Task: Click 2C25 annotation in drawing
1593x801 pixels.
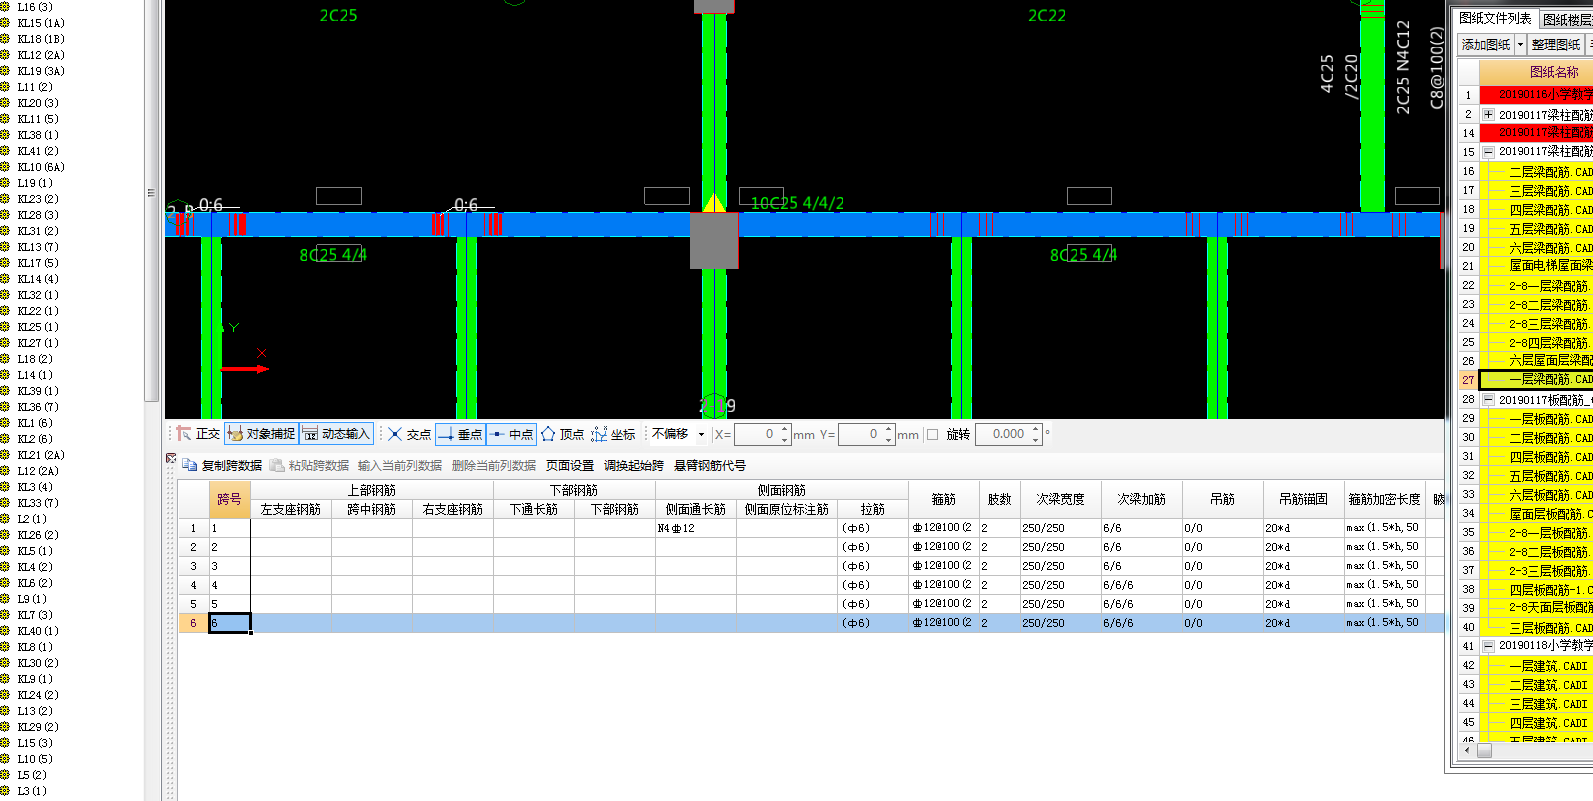Action: click(338, 16)
